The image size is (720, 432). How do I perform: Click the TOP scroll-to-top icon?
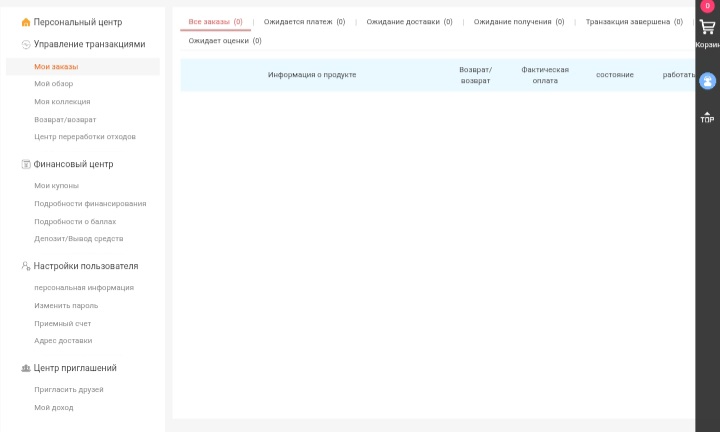(x=707, y=117)
